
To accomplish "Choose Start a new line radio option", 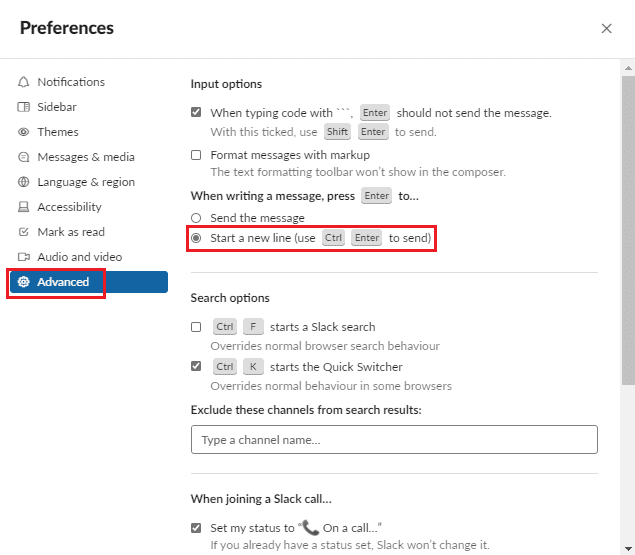I will pos(196,238).
